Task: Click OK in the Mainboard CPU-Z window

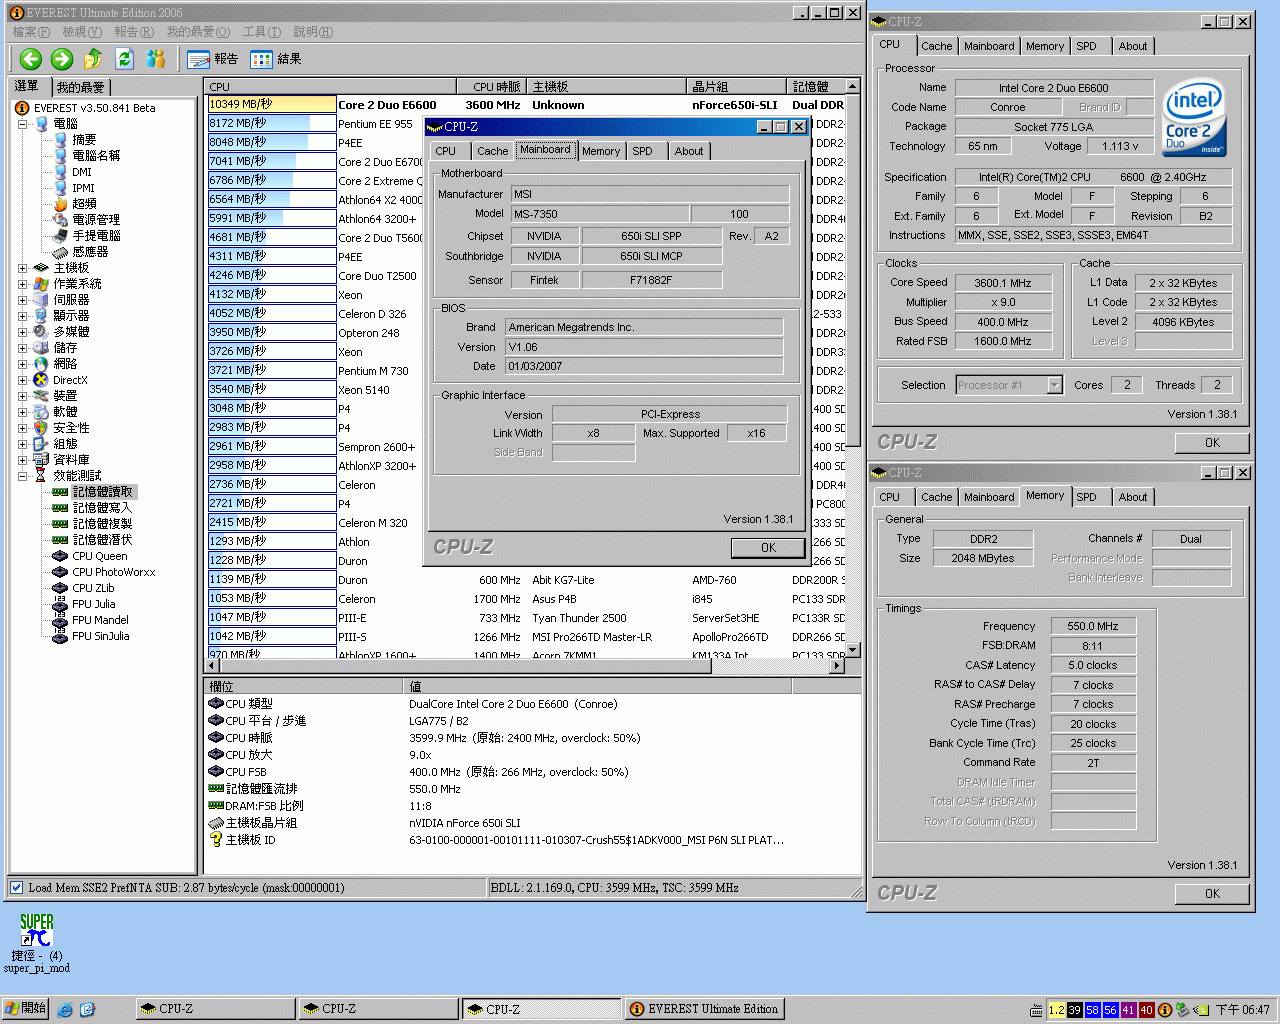Action: (x=768, y=547)
